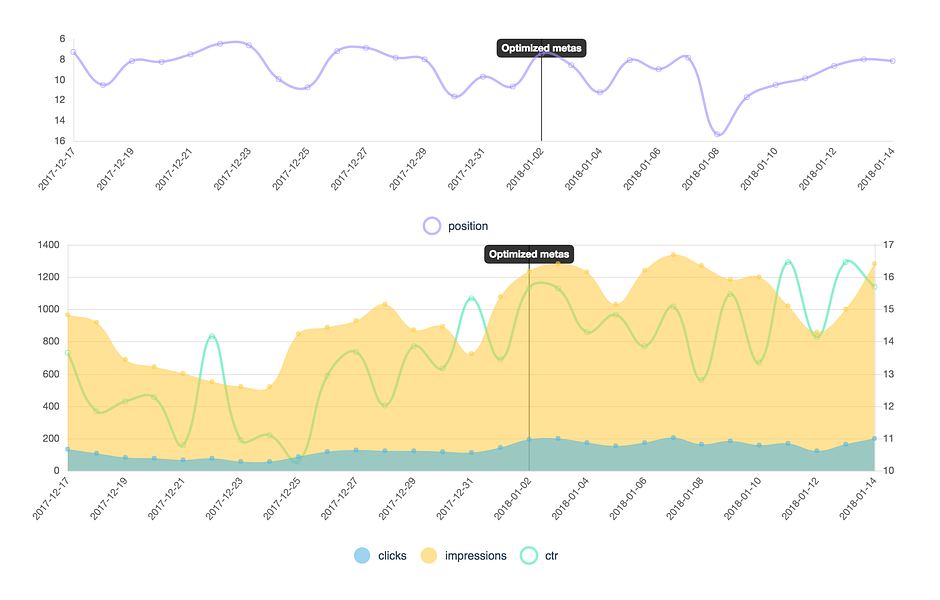
Task: Select Optimized metas annotation on lower chart
Action: [x=529, y=254]
